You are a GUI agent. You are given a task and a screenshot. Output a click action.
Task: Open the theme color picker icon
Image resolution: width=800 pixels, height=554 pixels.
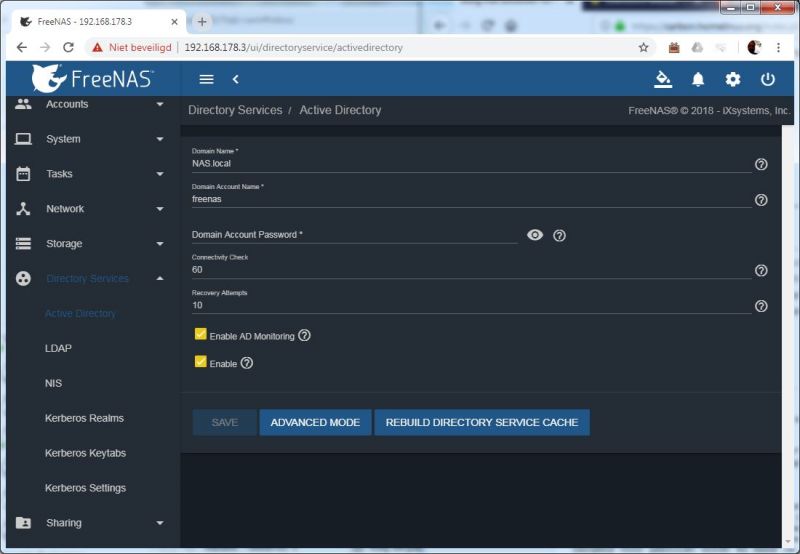[x=663, y=79]
